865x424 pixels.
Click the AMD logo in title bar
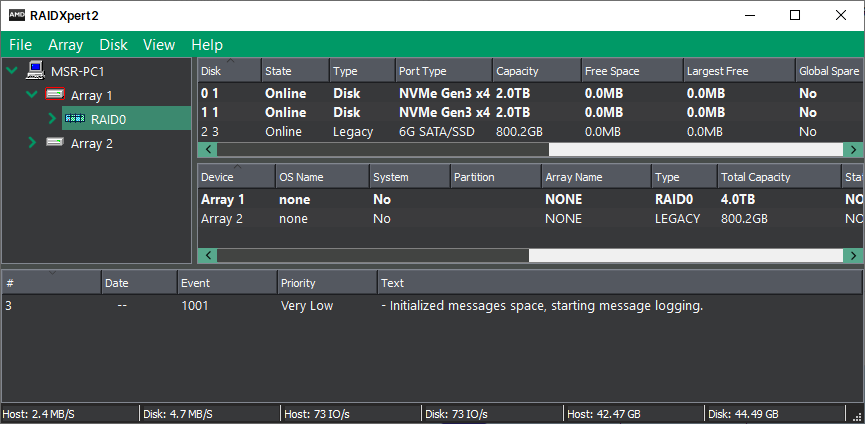coord(18,16)
